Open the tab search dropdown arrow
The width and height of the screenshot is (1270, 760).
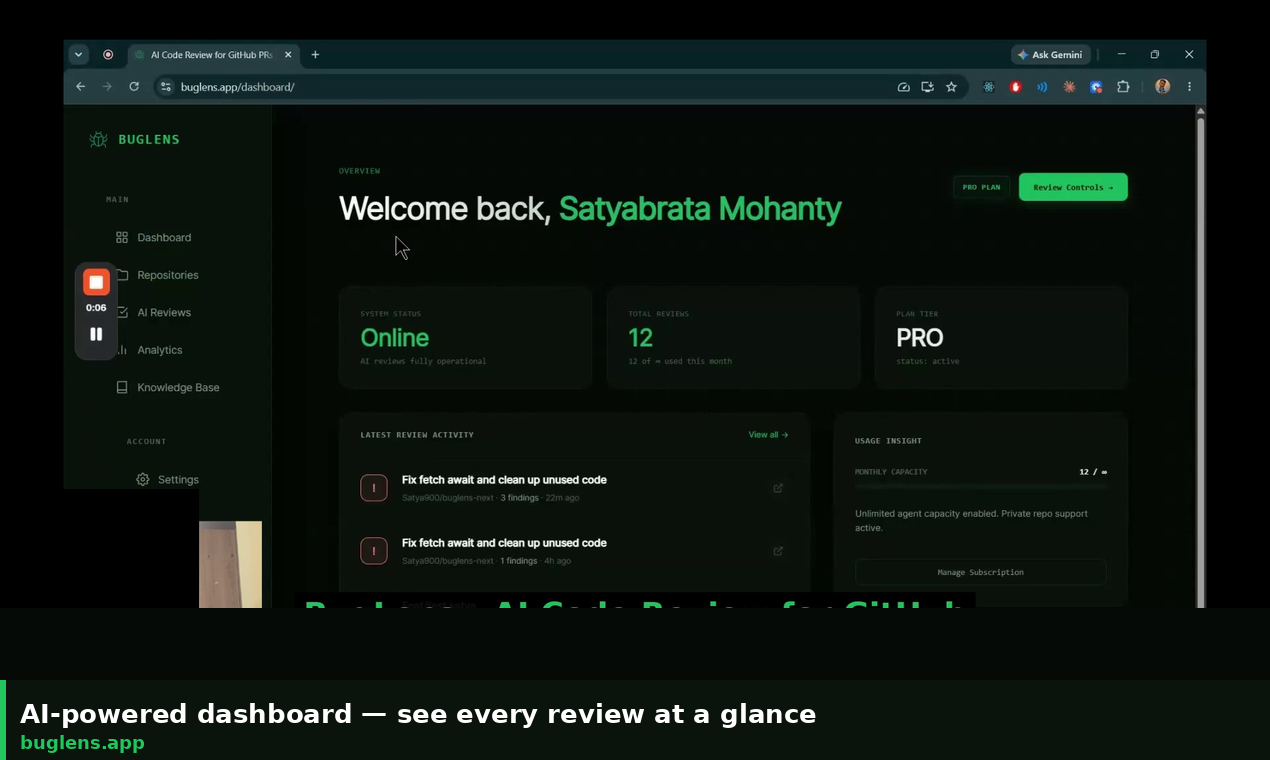tap(78, 55)
